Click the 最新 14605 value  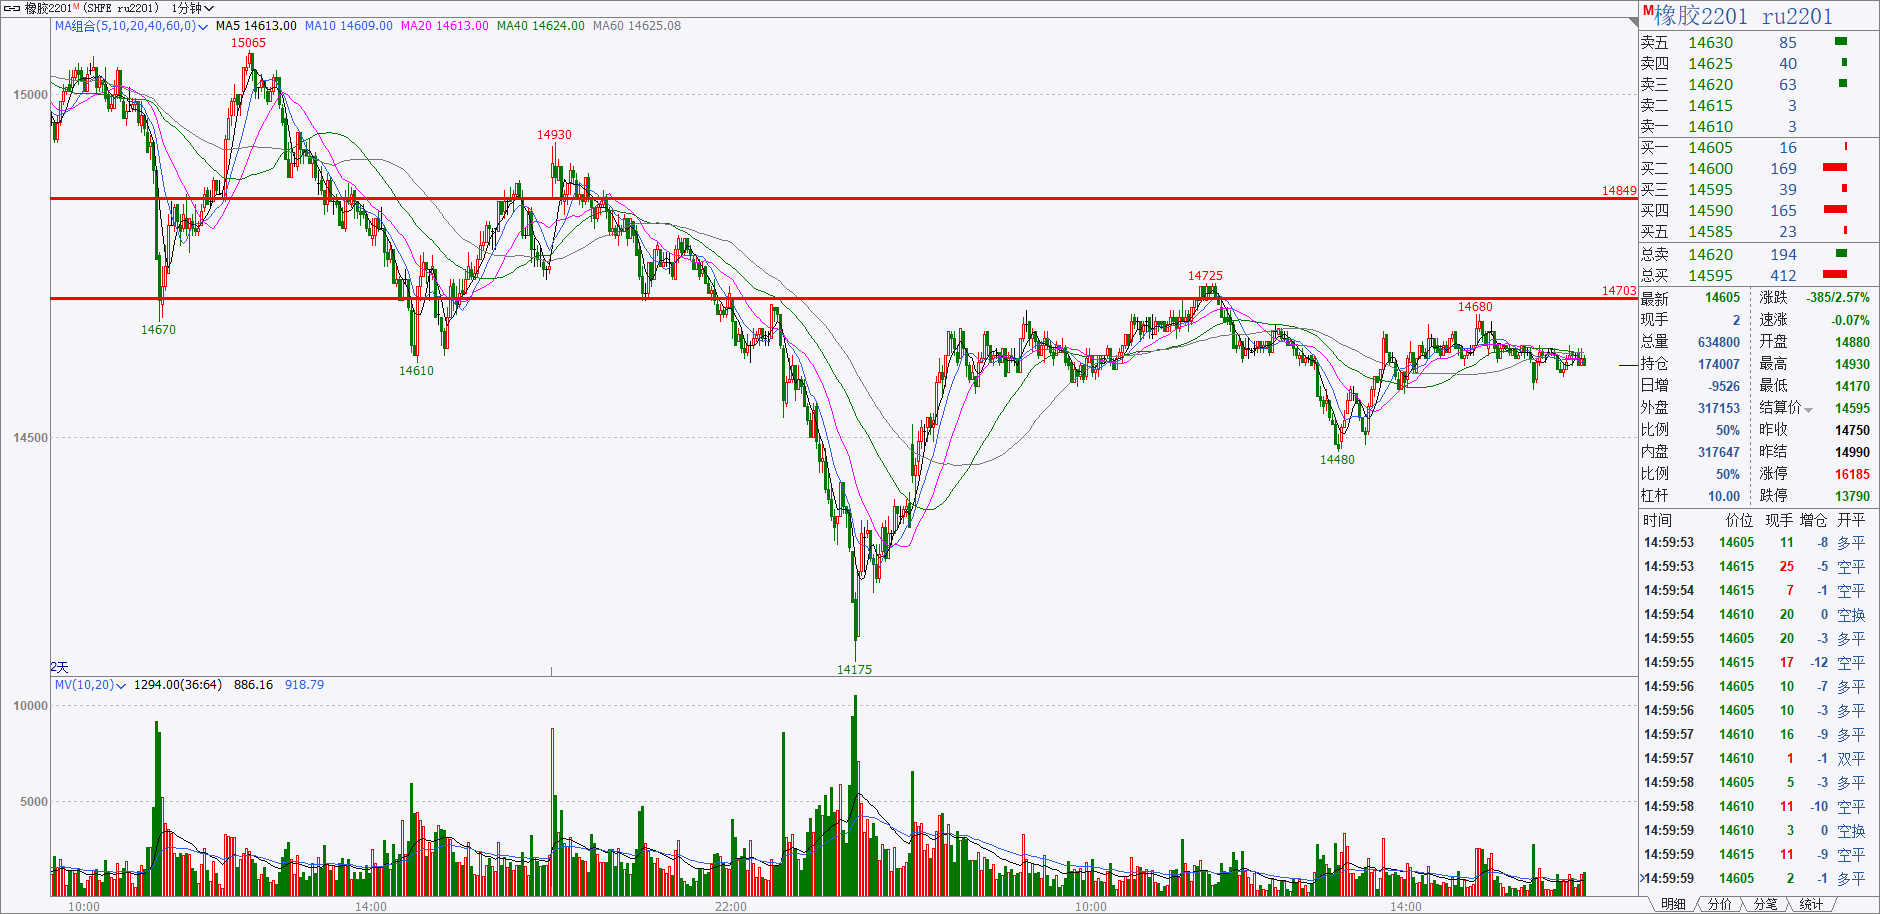(1722, 298)
